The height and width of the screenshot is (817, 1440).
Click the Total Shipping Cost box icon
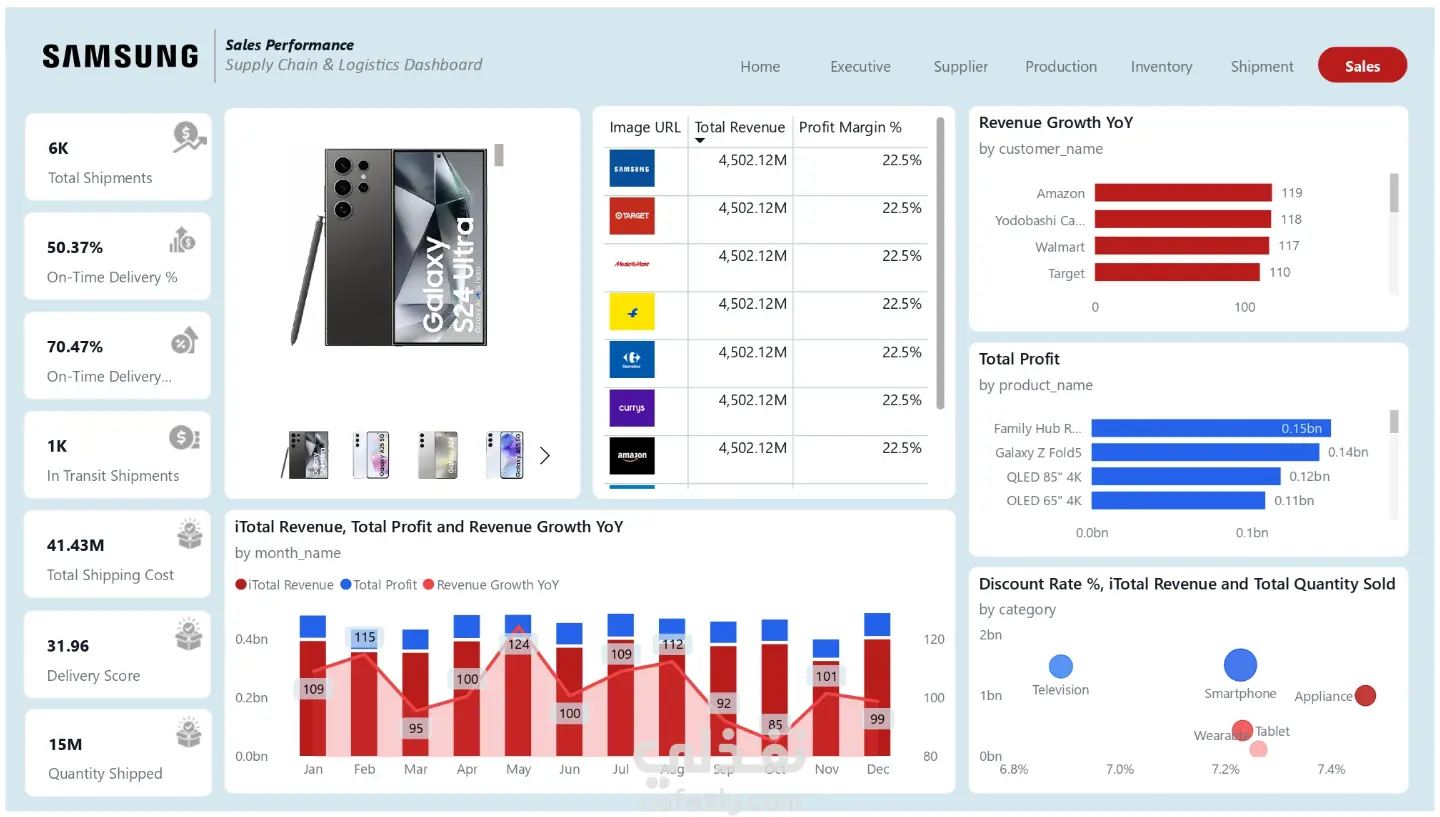(x=189, y=535)
